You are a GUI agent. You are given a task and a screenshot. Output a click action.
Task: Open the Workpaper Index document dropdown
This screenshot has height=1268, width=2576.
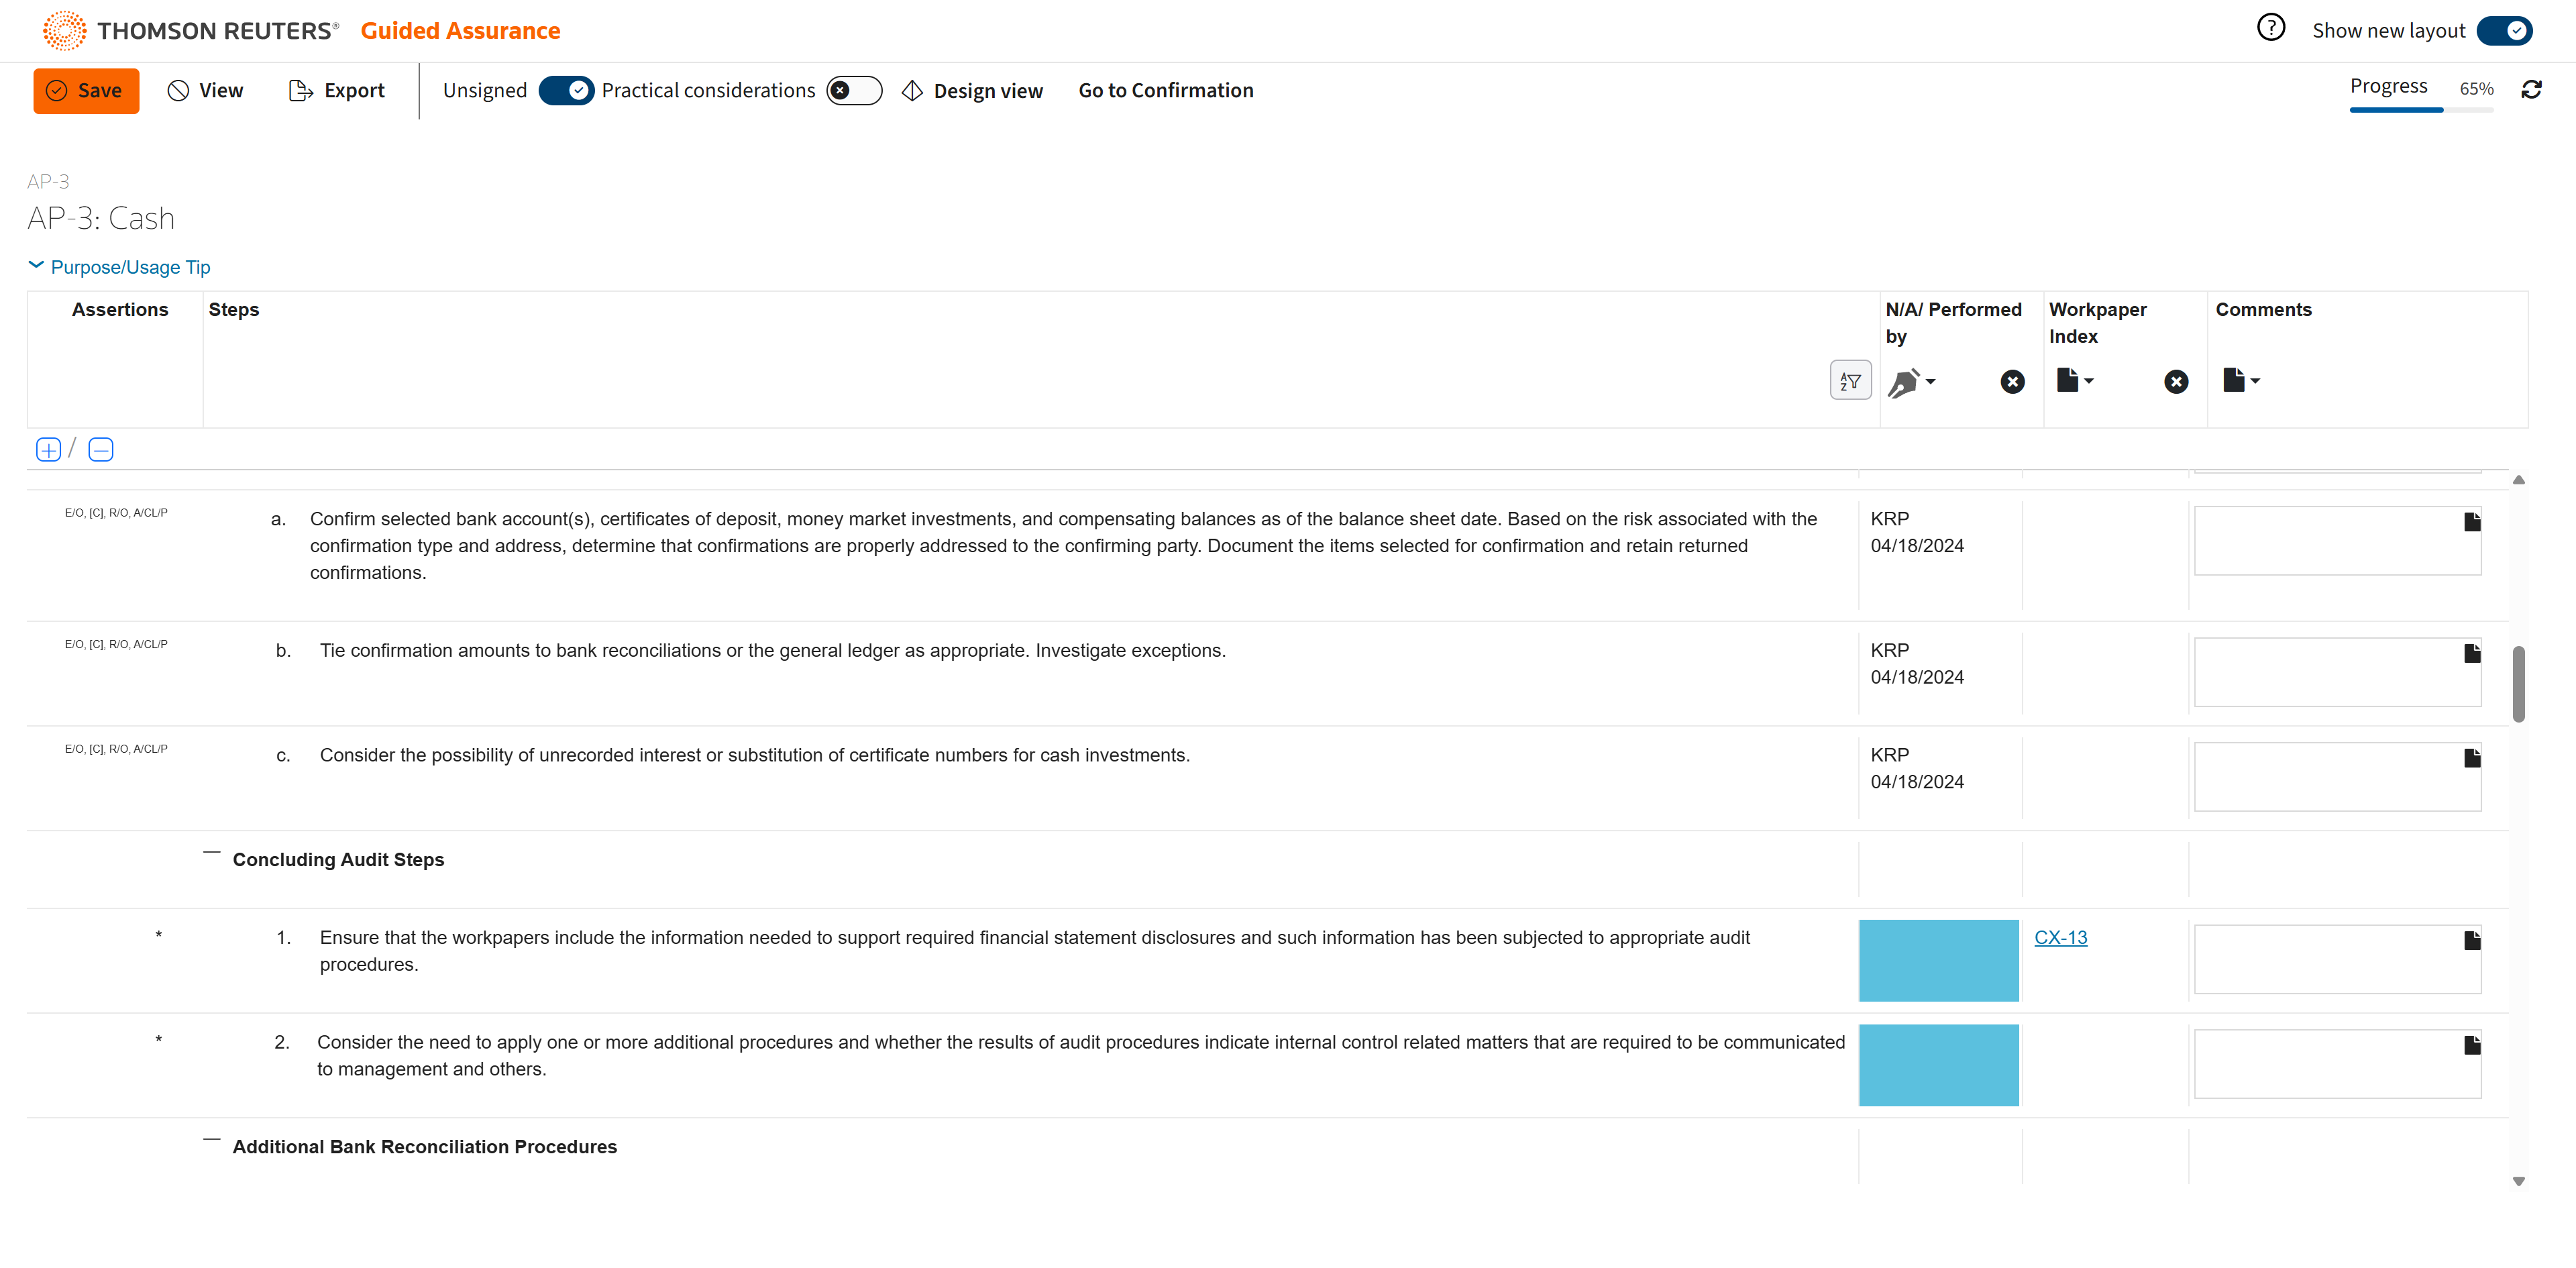[2075, 380]
